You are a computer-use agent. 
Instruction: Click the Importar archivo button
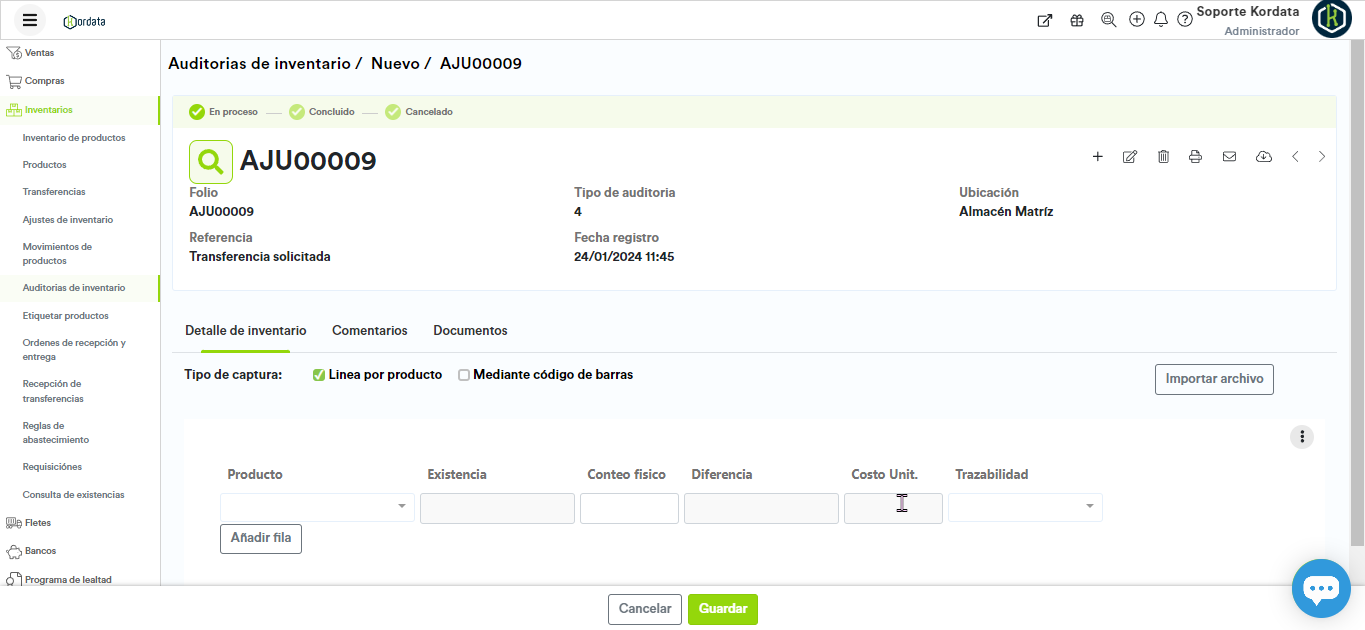(x=1214, y=380)
